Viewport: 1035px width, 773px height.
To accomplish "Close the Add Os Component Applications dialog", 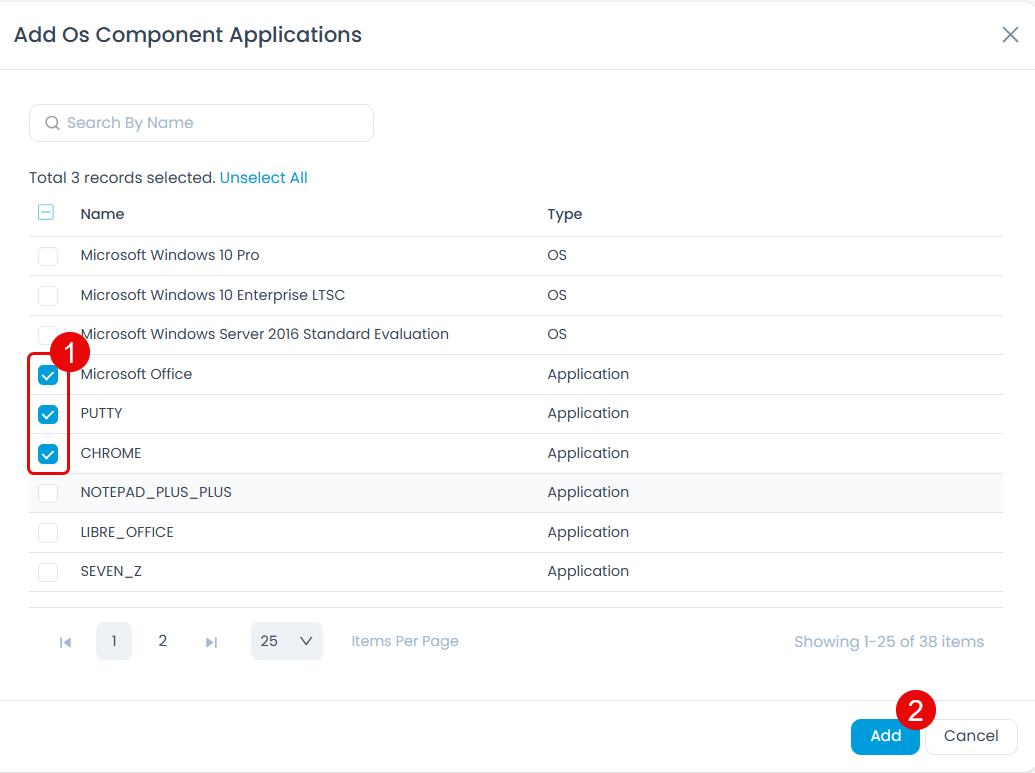I will point(1009,34).
